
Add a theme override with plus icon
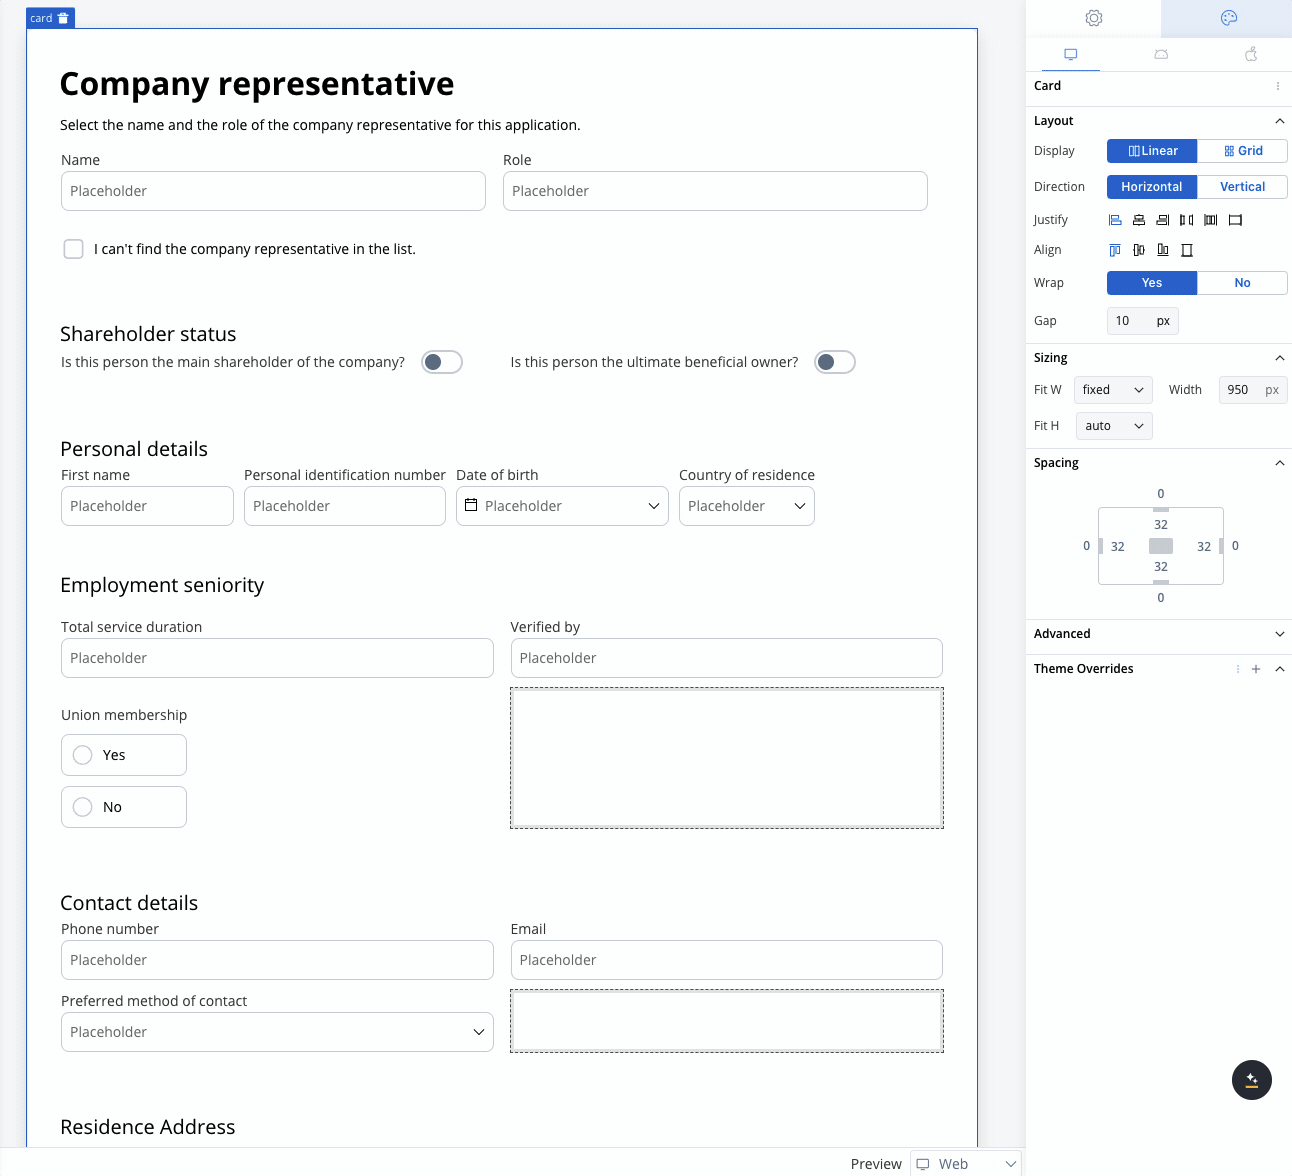pos(1256,669)
